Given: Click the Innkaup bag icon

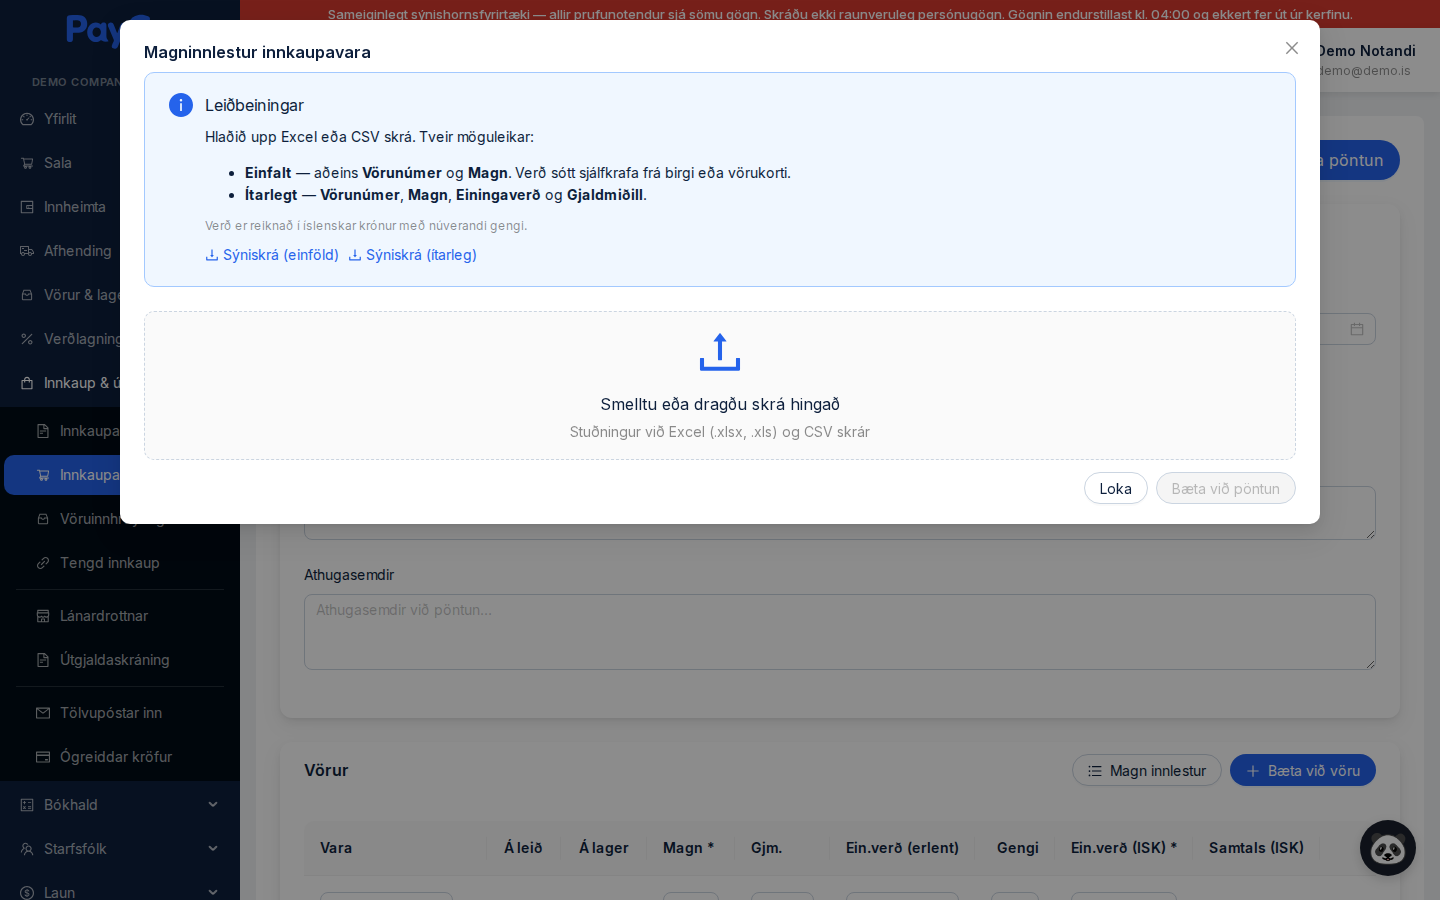Looking at the screenshot, I should click(x=27, y=383).
